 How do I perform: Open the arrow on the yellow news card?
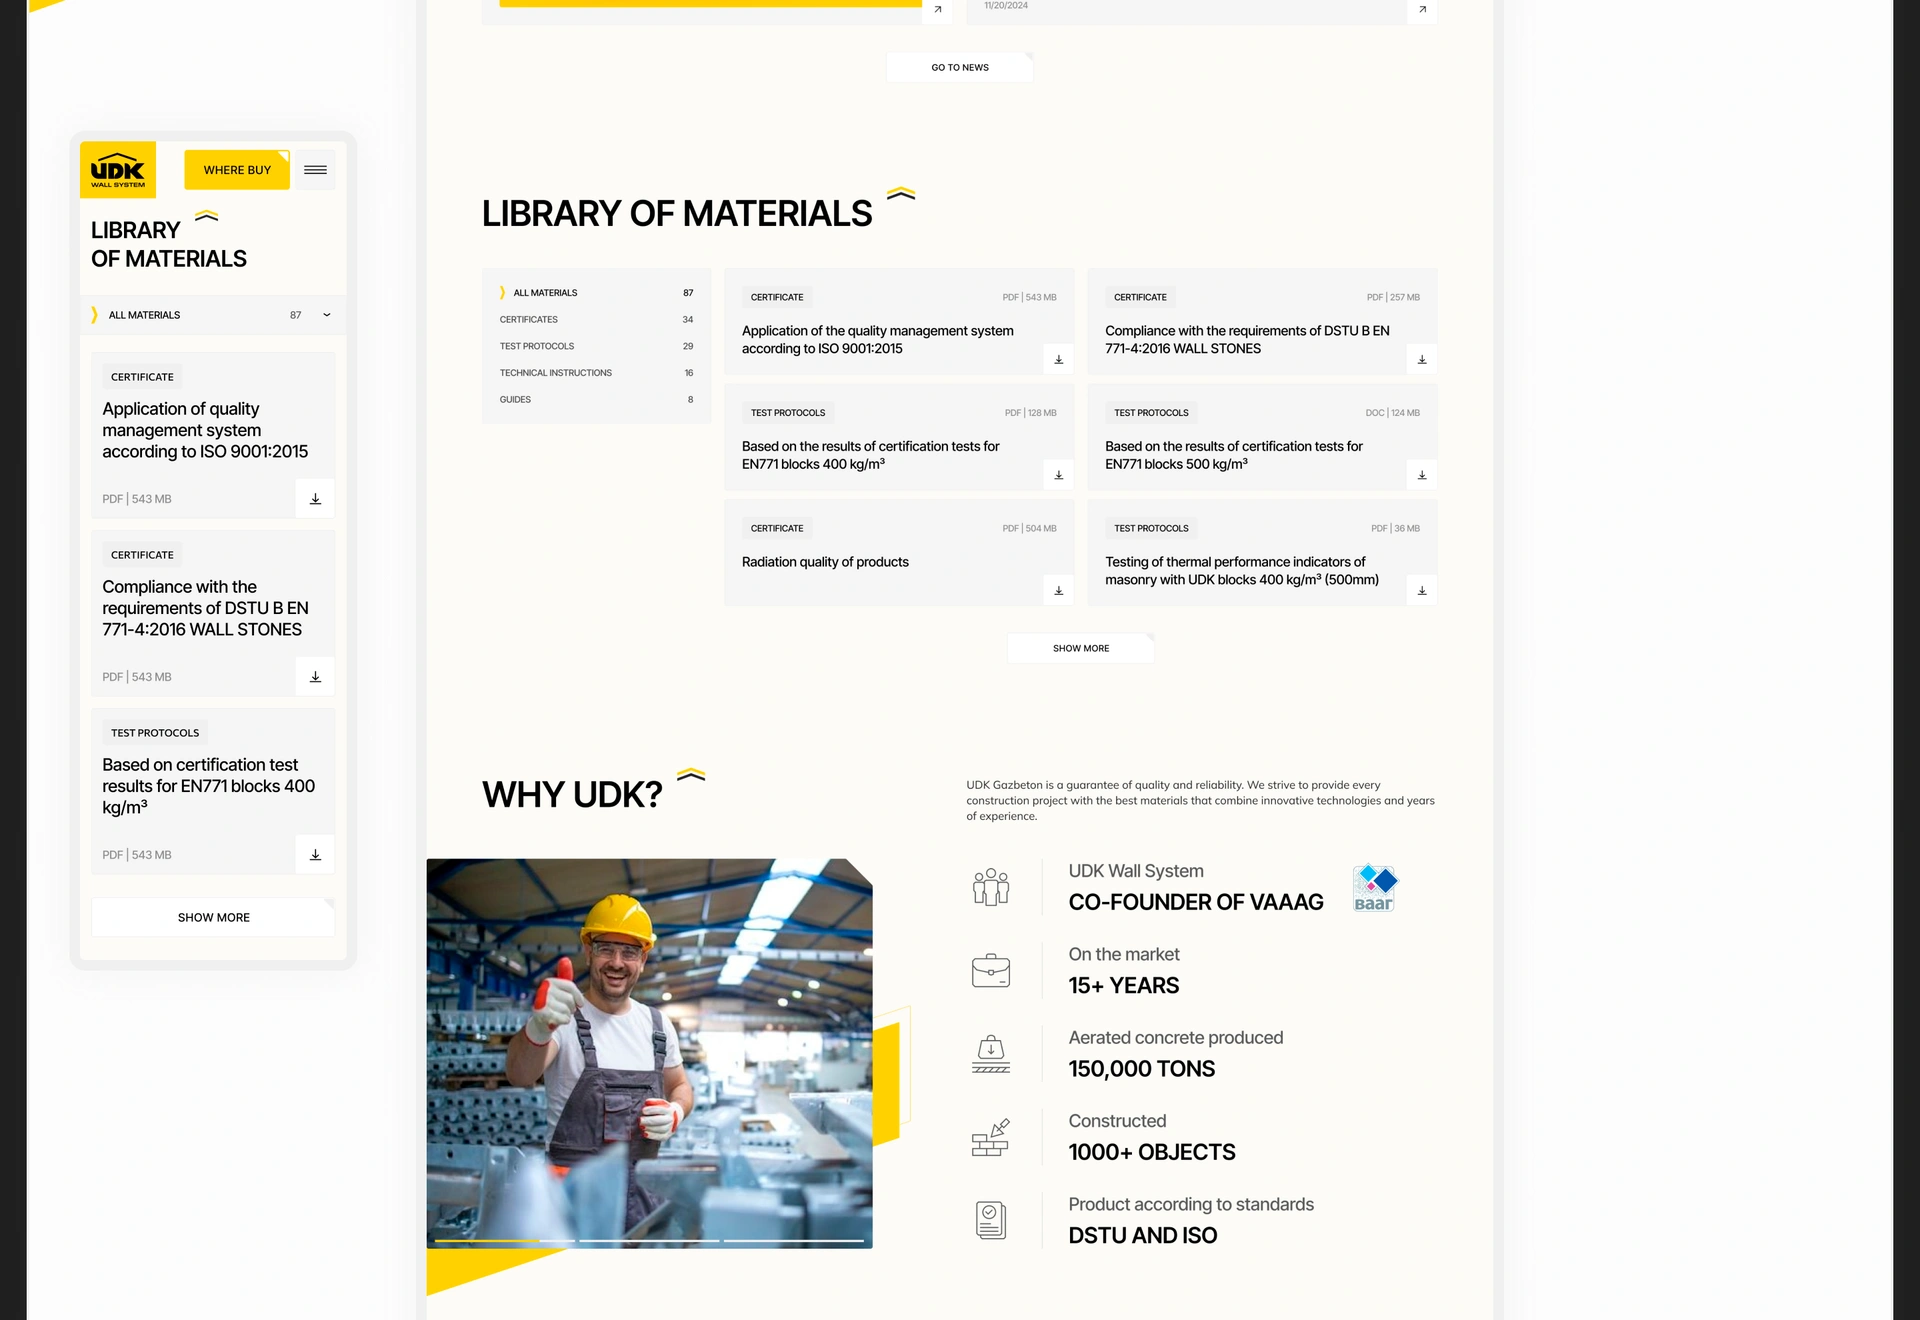pyautogui.click(x=937, y=10)
